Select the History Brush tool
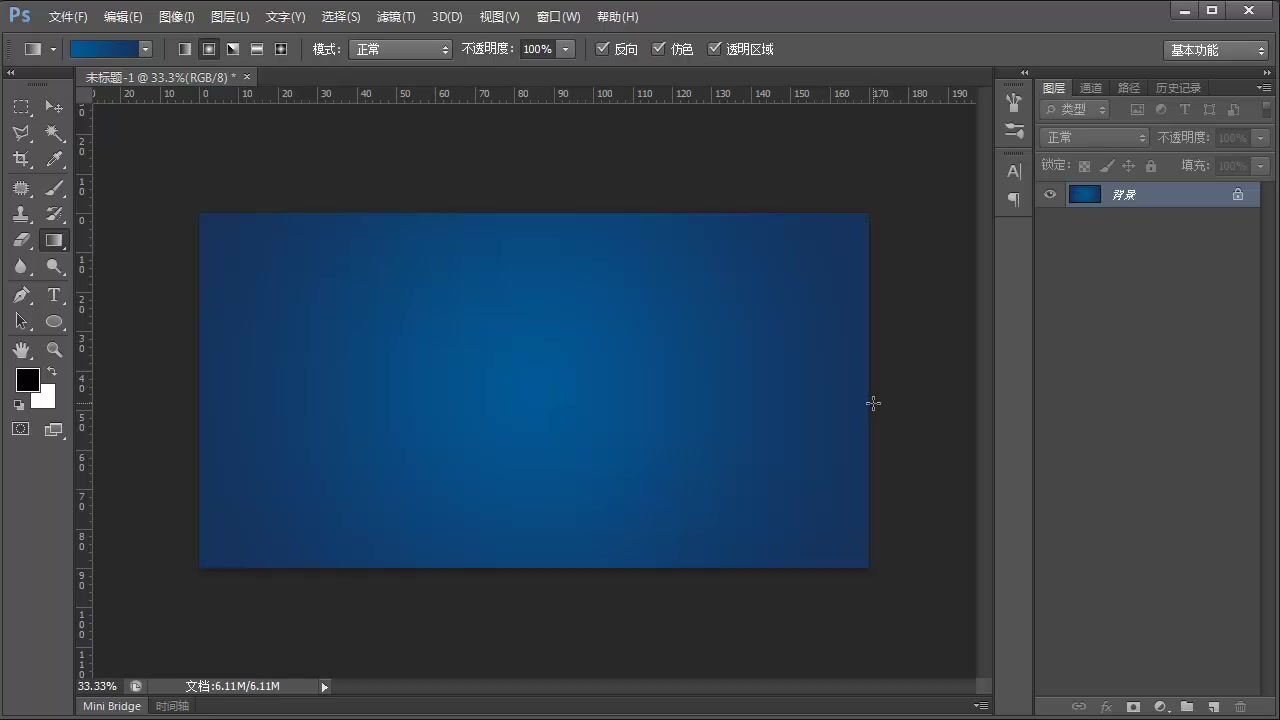 click(x=54, y=214)
